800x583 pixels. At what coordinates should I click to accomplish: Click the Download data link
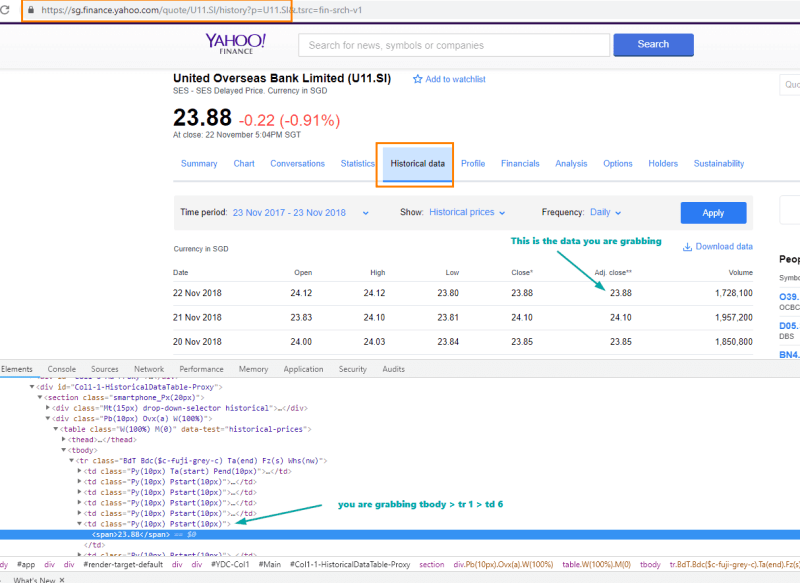[724, 247]
